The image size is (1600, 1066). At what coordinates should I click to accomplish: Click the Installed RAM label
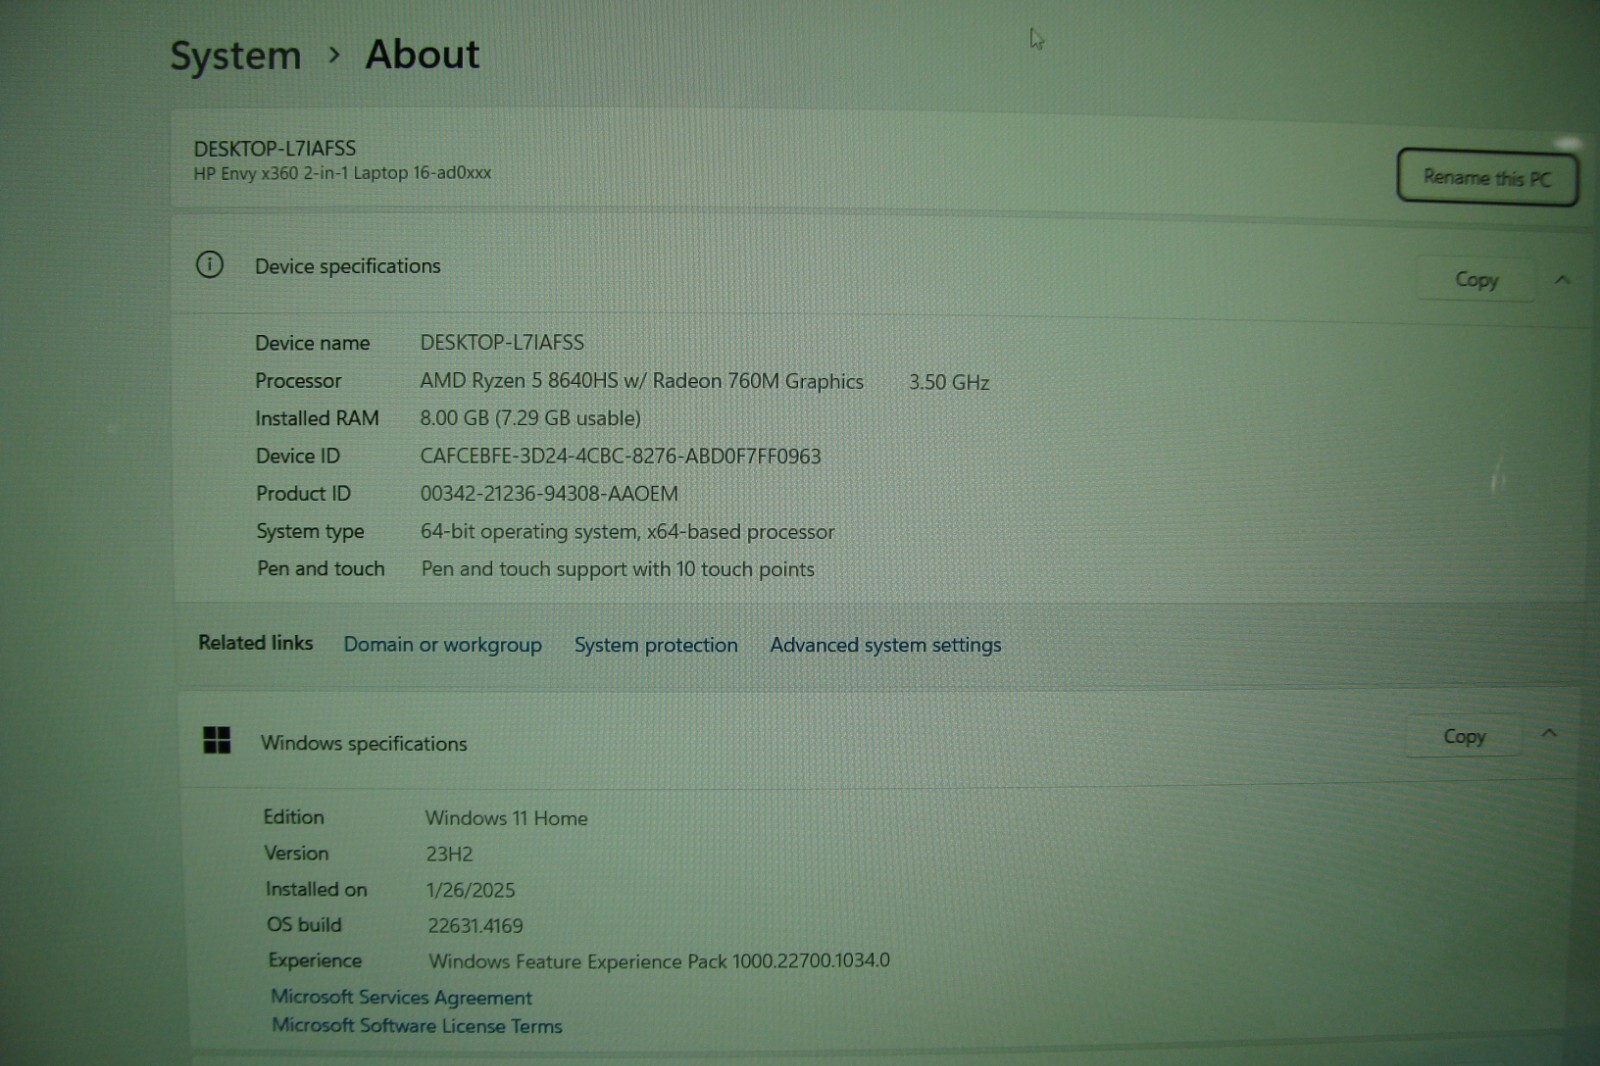(317, 418)
